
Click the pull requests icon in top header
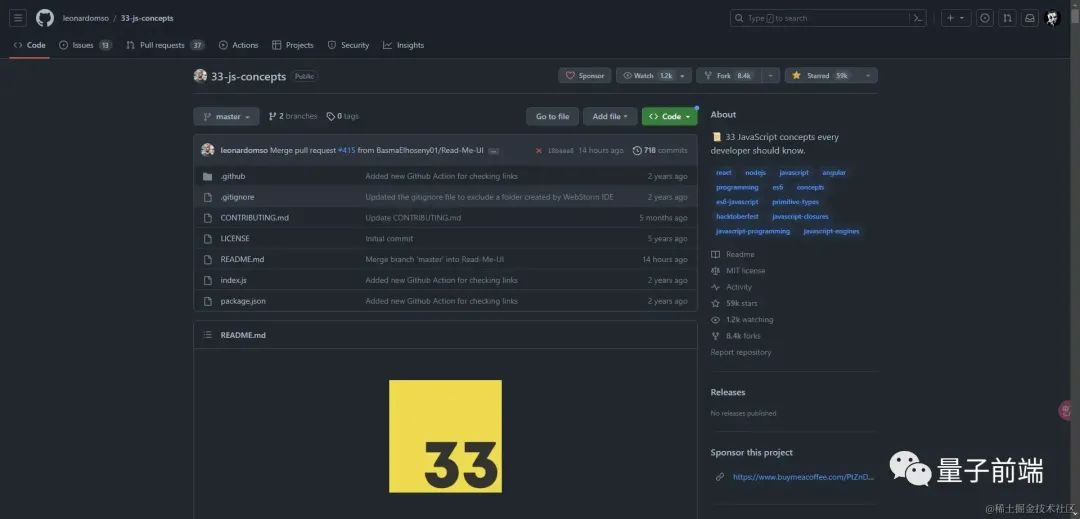1007,18
